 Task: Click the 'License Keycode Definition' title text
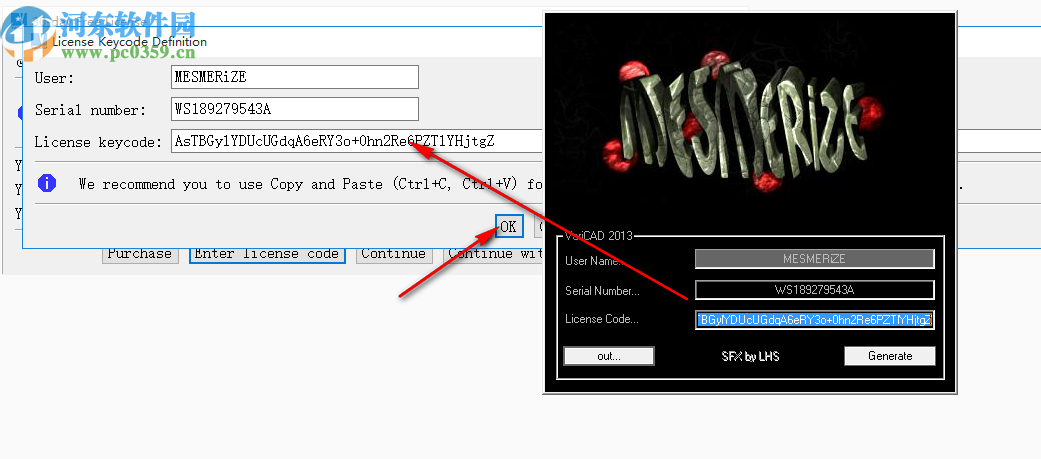[130, 42]
